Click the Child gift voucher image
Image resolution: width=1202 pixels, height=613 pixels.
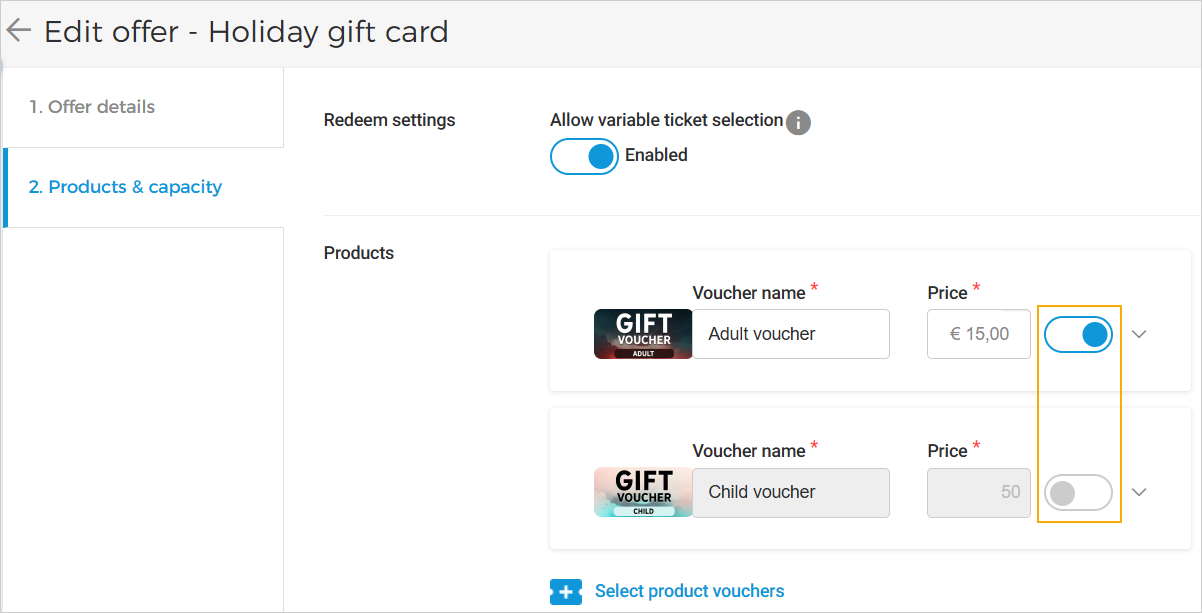click(643, 492)
